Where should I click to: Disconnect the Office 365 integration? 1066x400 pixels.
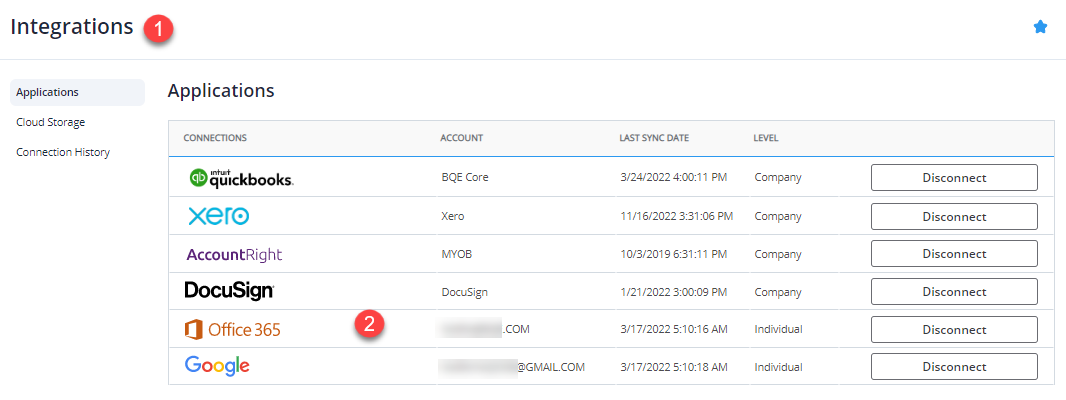pos(954,330)
